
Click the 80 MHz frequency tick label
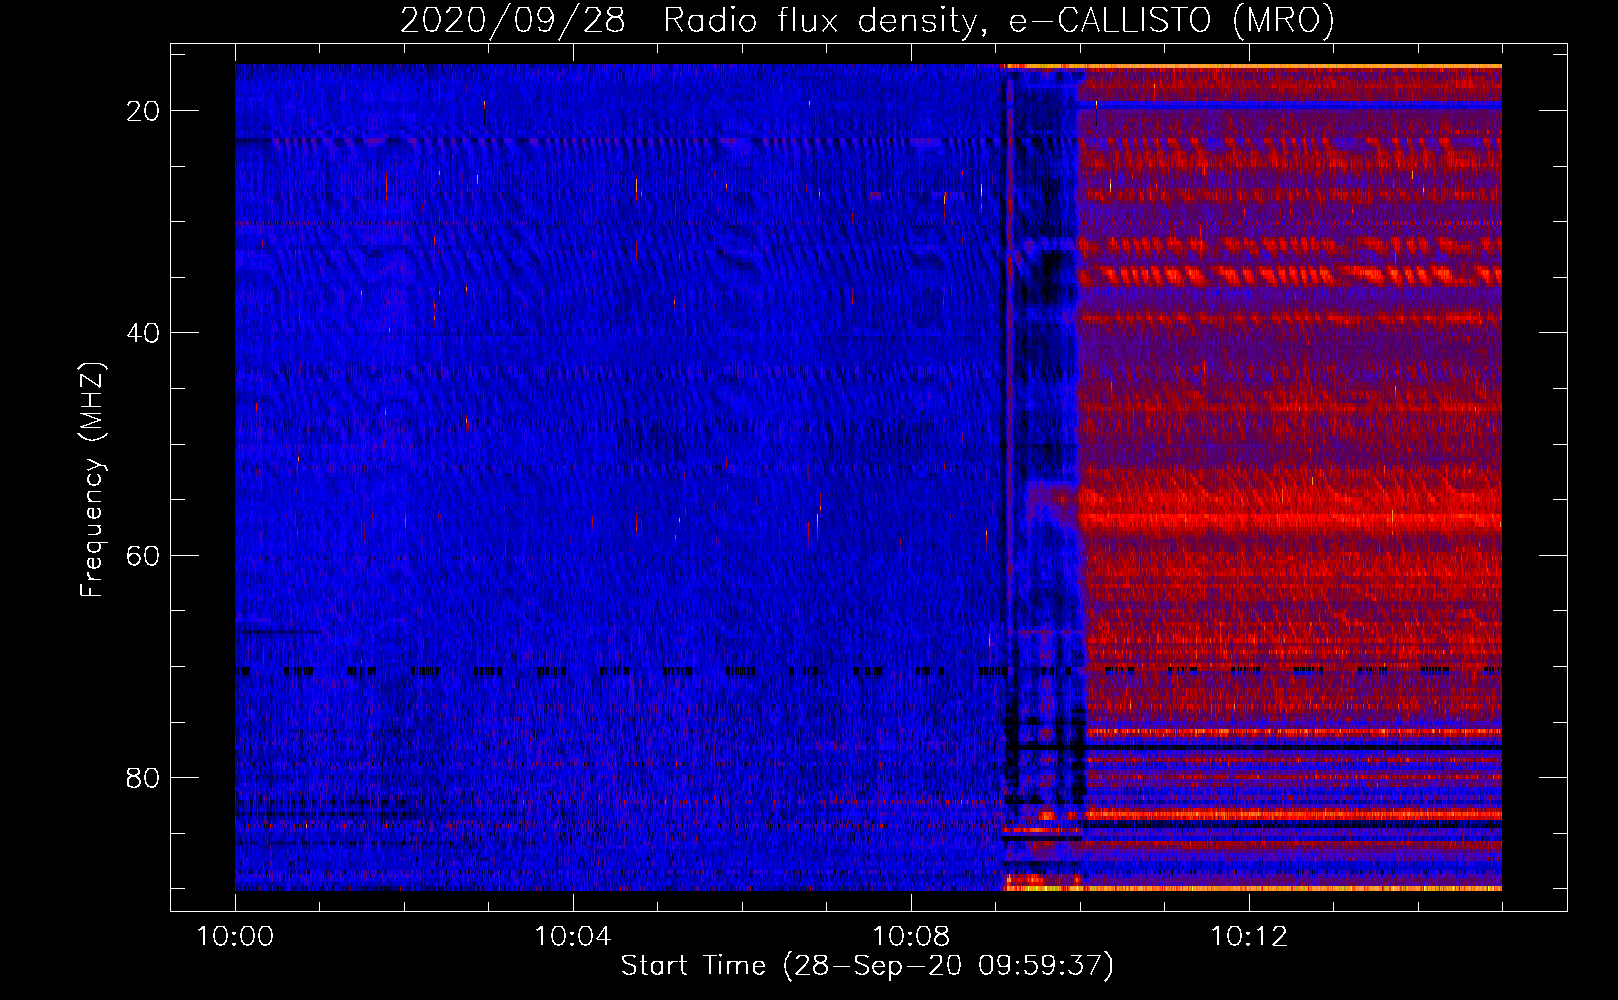pyautogui.click(x=143, y=777)
